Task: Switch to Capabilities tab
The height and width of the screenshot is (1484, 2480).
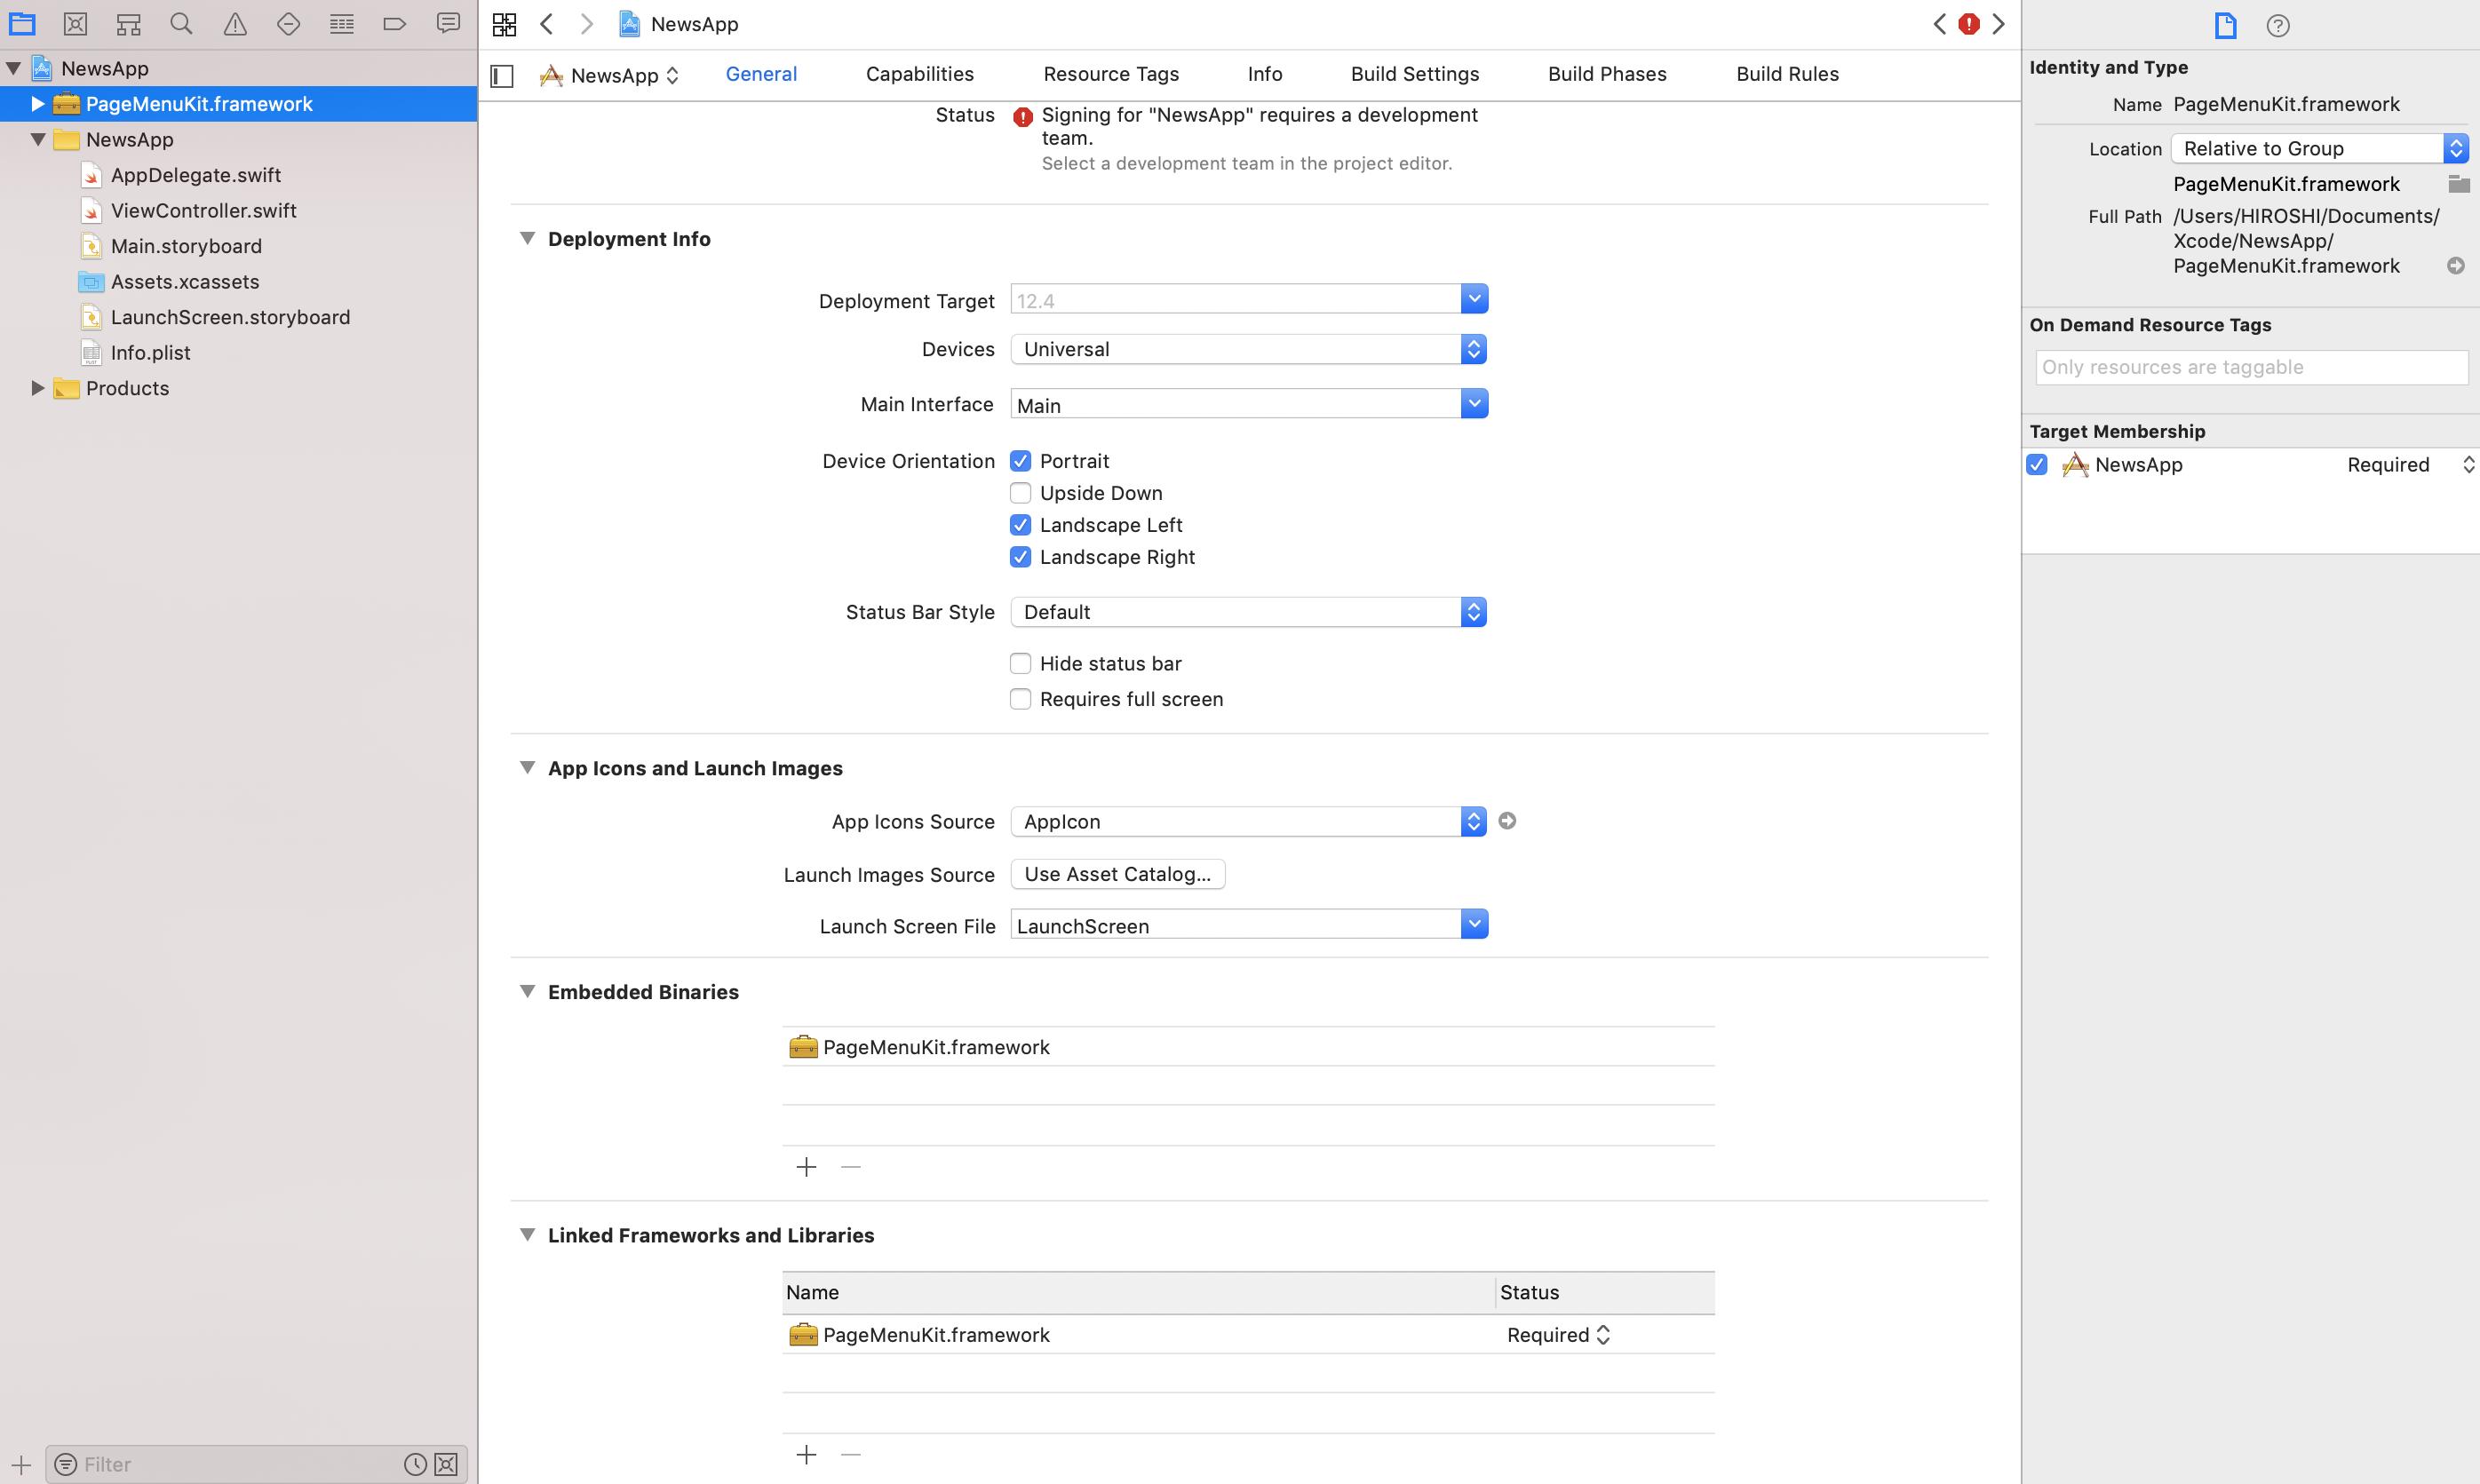Action: pyautogui.click(x=920, y=74)
